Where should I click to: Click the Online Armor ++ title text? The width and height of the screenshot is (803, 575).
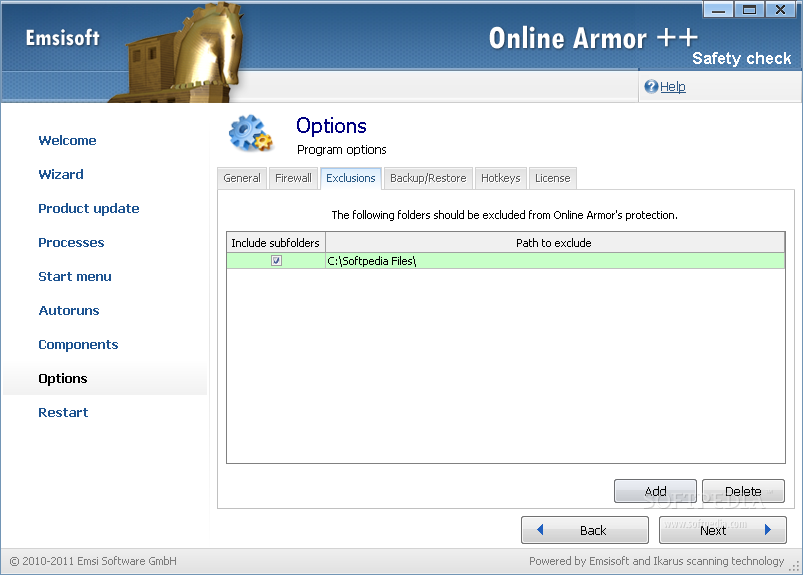pos(593,38)
